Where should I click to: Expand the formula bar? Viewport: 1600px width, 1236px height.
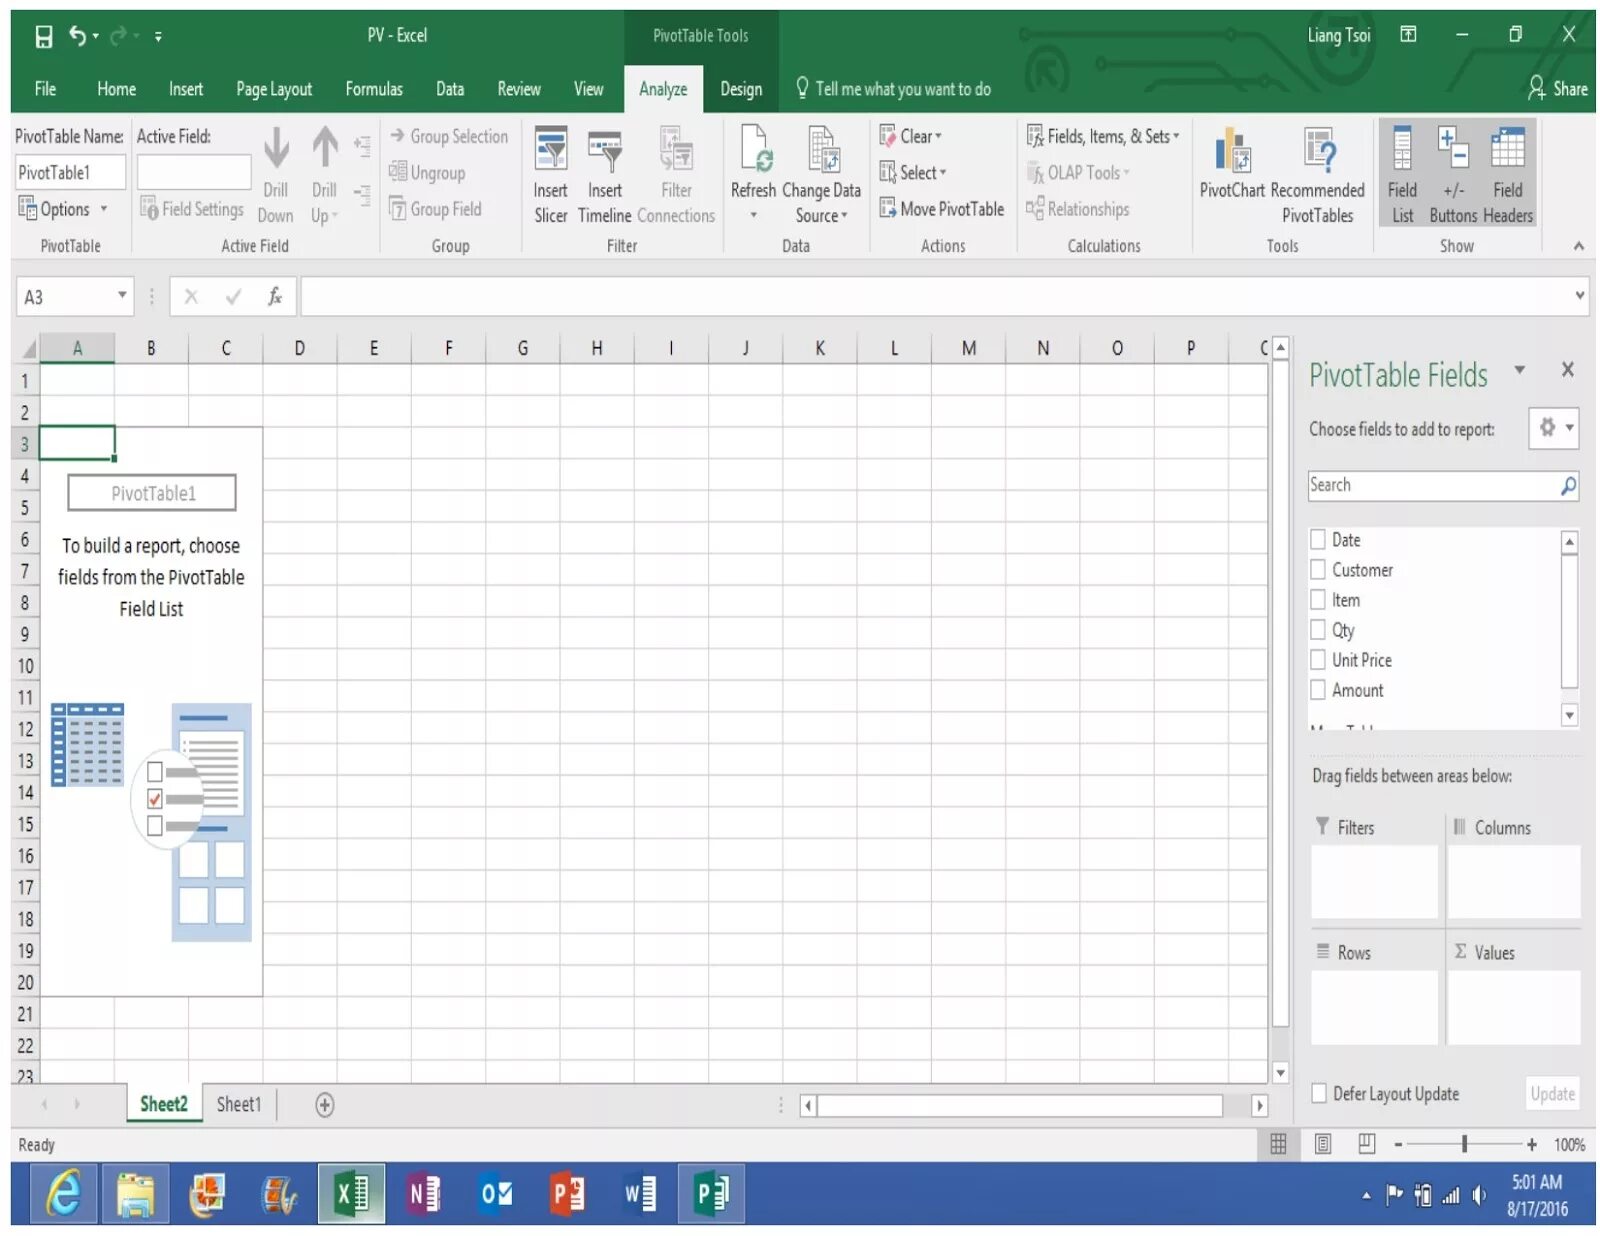[1579, 296]
